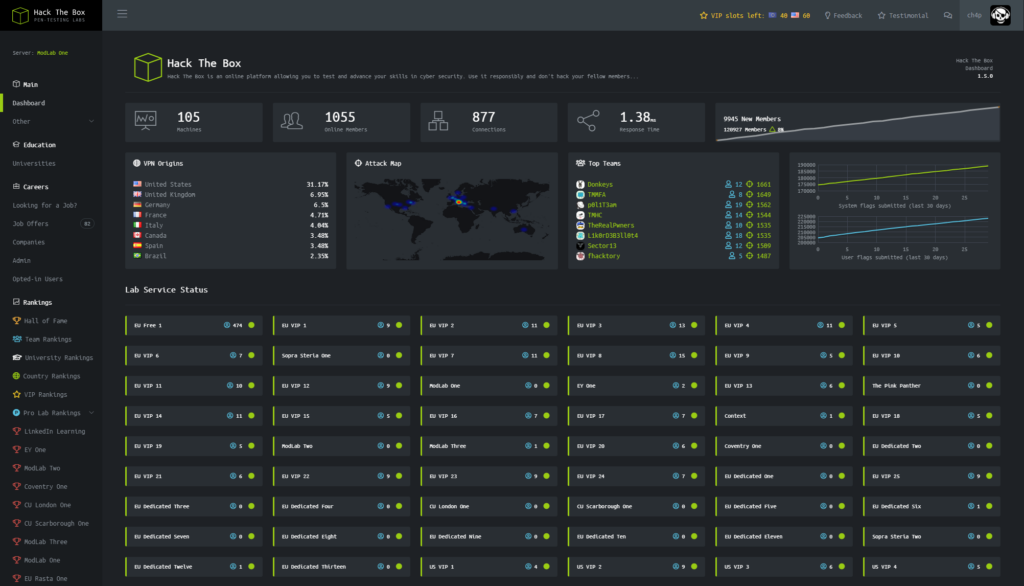Open the EU Dedicated Six lab card
The width and height of the screenshot is (1024, 586).
932,506
